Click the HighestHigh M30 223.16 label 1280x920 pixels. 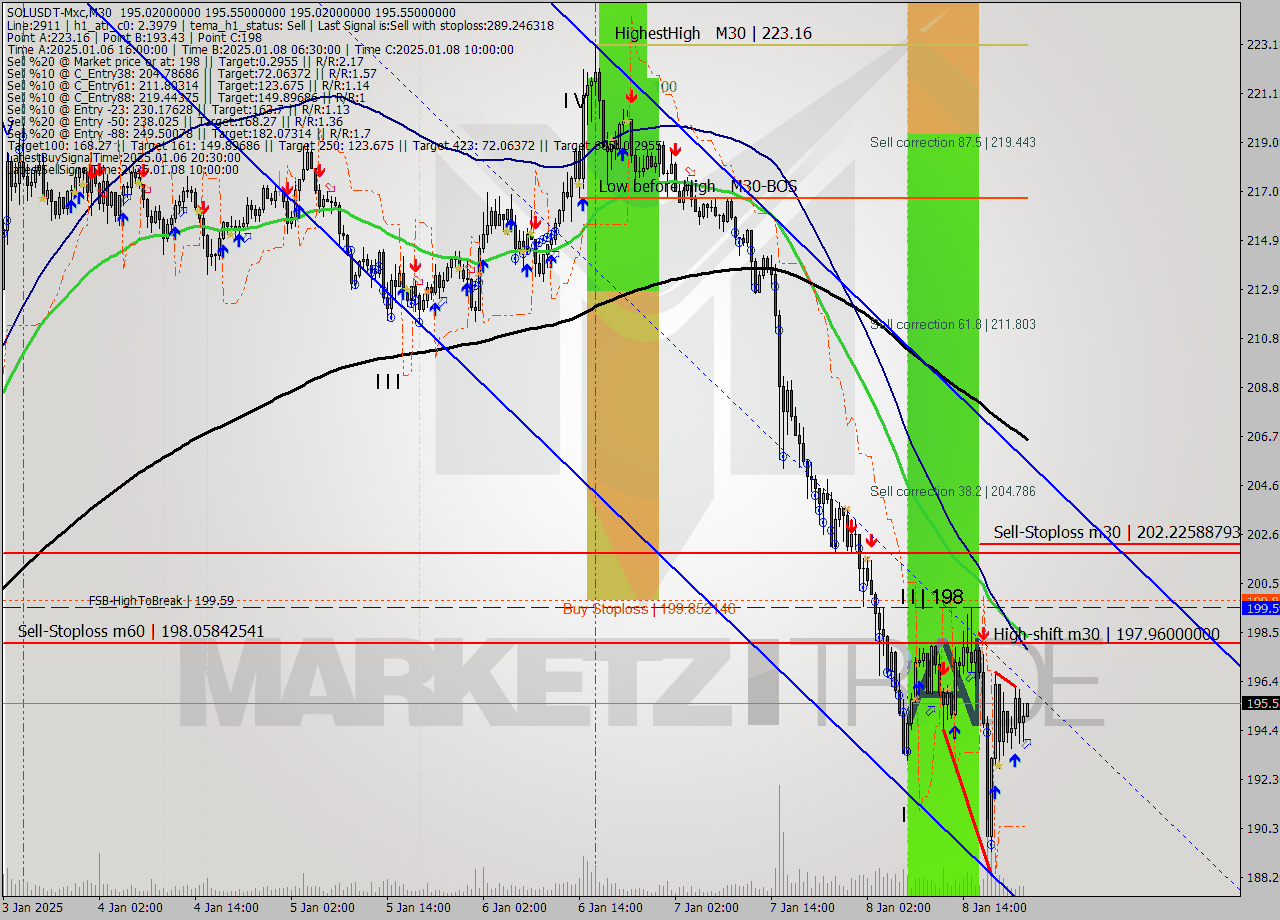pos(713,33)
